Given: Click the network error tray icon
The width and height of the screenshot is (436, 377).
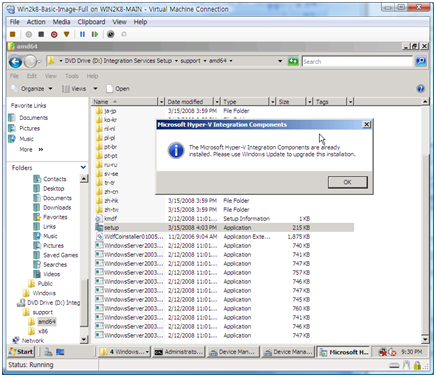Looking at the screenshot, I should (383, 352).
